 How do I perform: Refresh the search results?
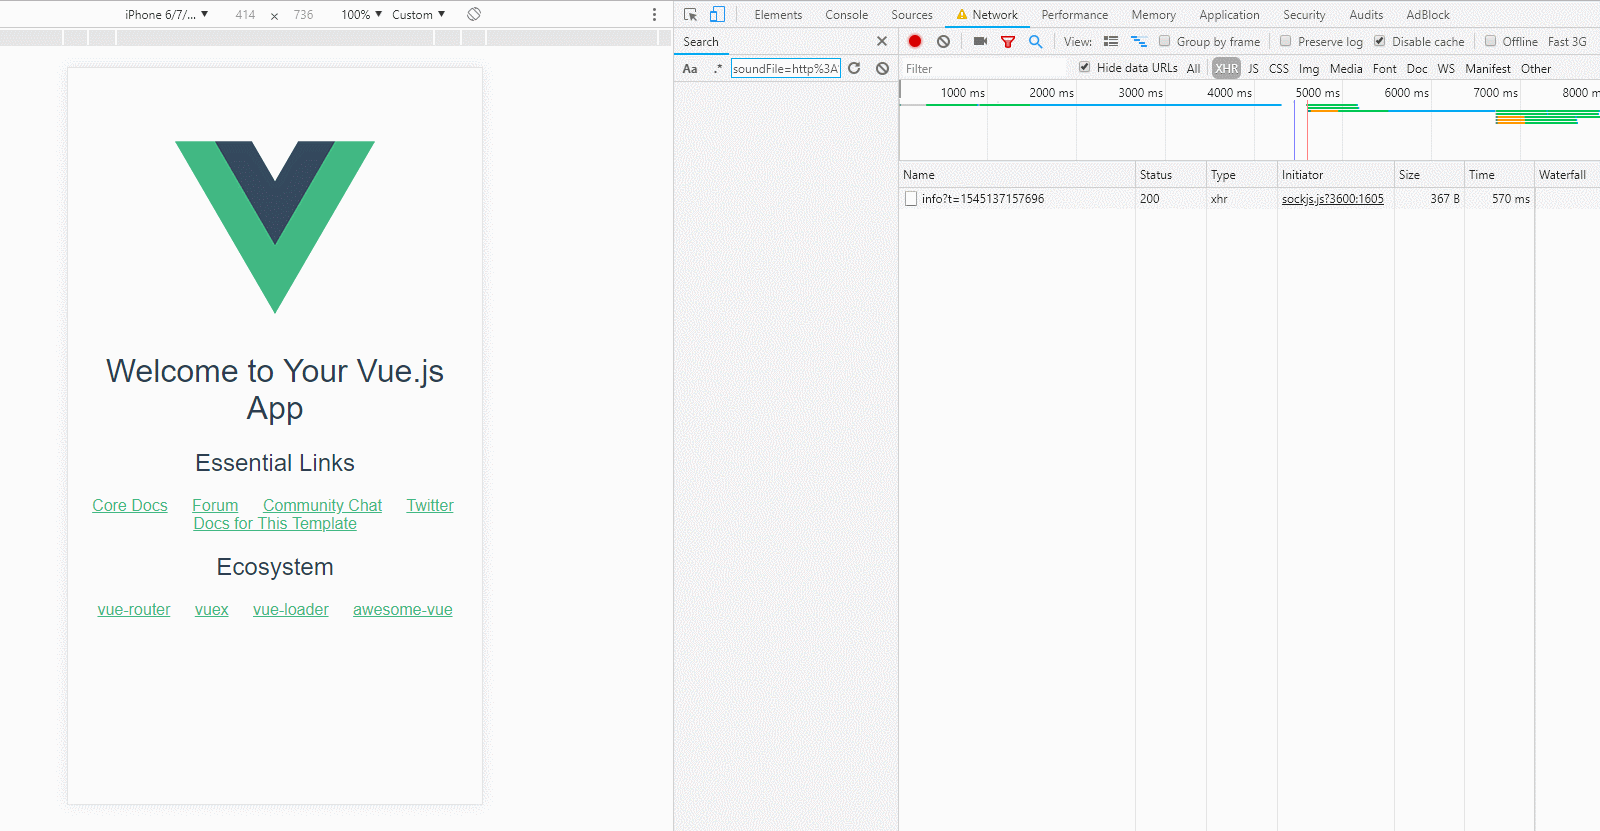tap(854, 69)
